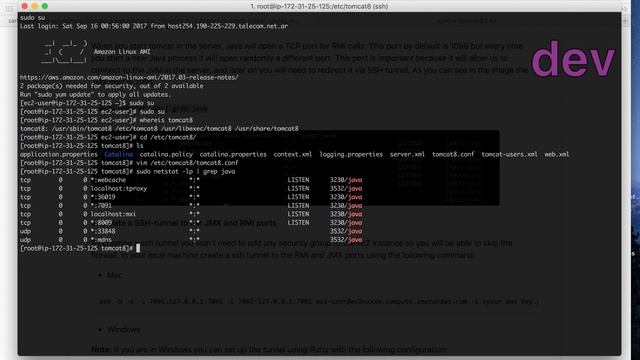
Task: Click 3230/java in the *:webcache row
Action: pyautogui.click(x=346, y=180)
